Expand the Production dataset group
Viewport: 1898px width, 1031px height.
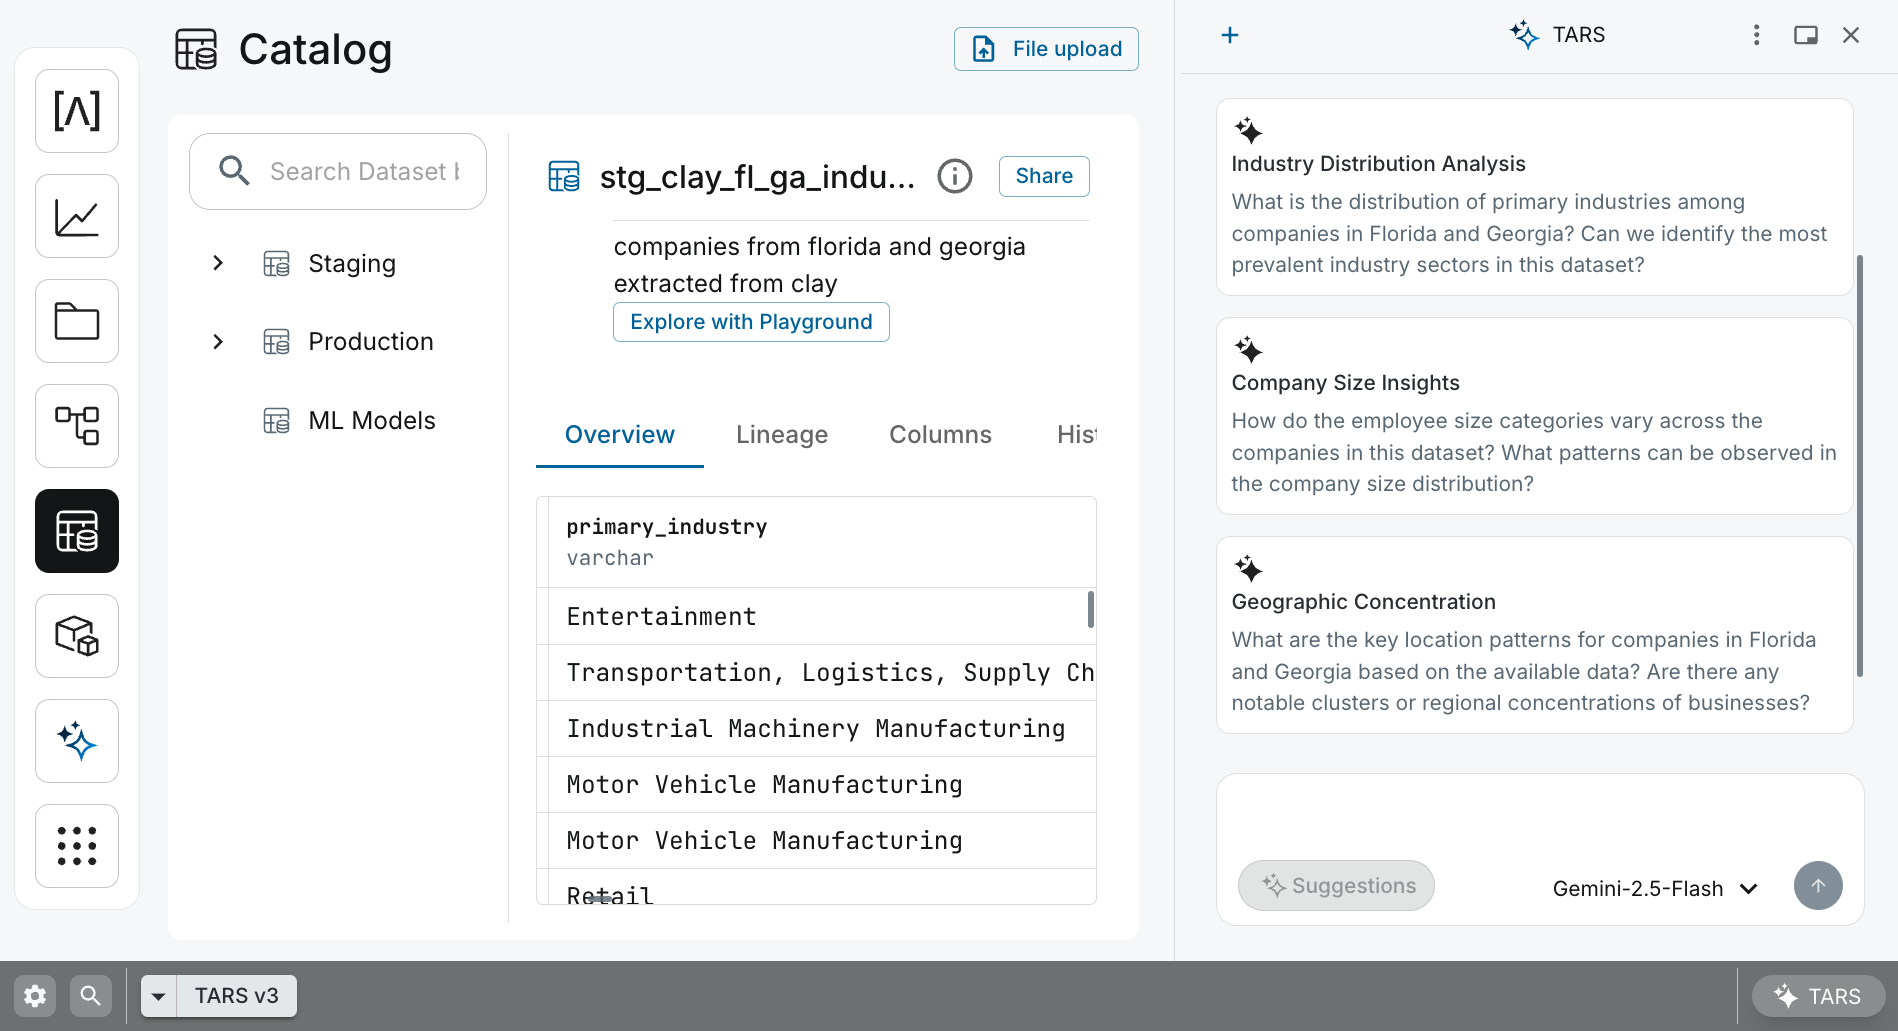click(218, 341)
